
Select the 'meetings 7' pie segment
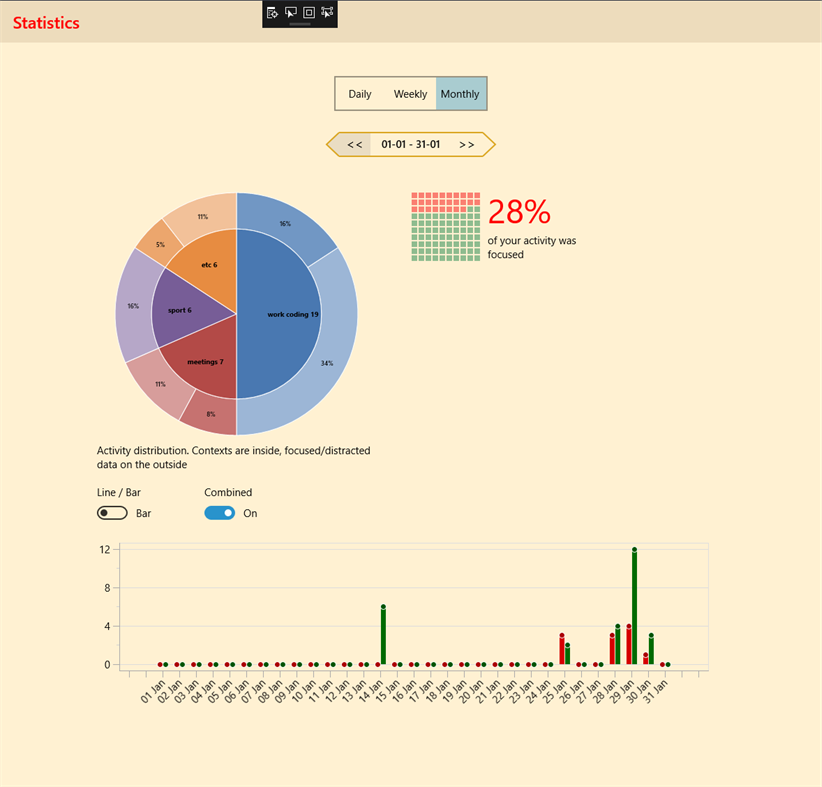(x=205, y=361)
